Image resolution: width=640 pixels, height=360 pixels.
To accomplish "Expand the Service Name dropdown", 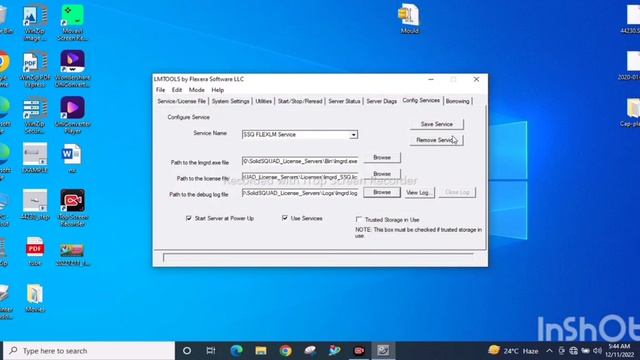I will (353, 135).
